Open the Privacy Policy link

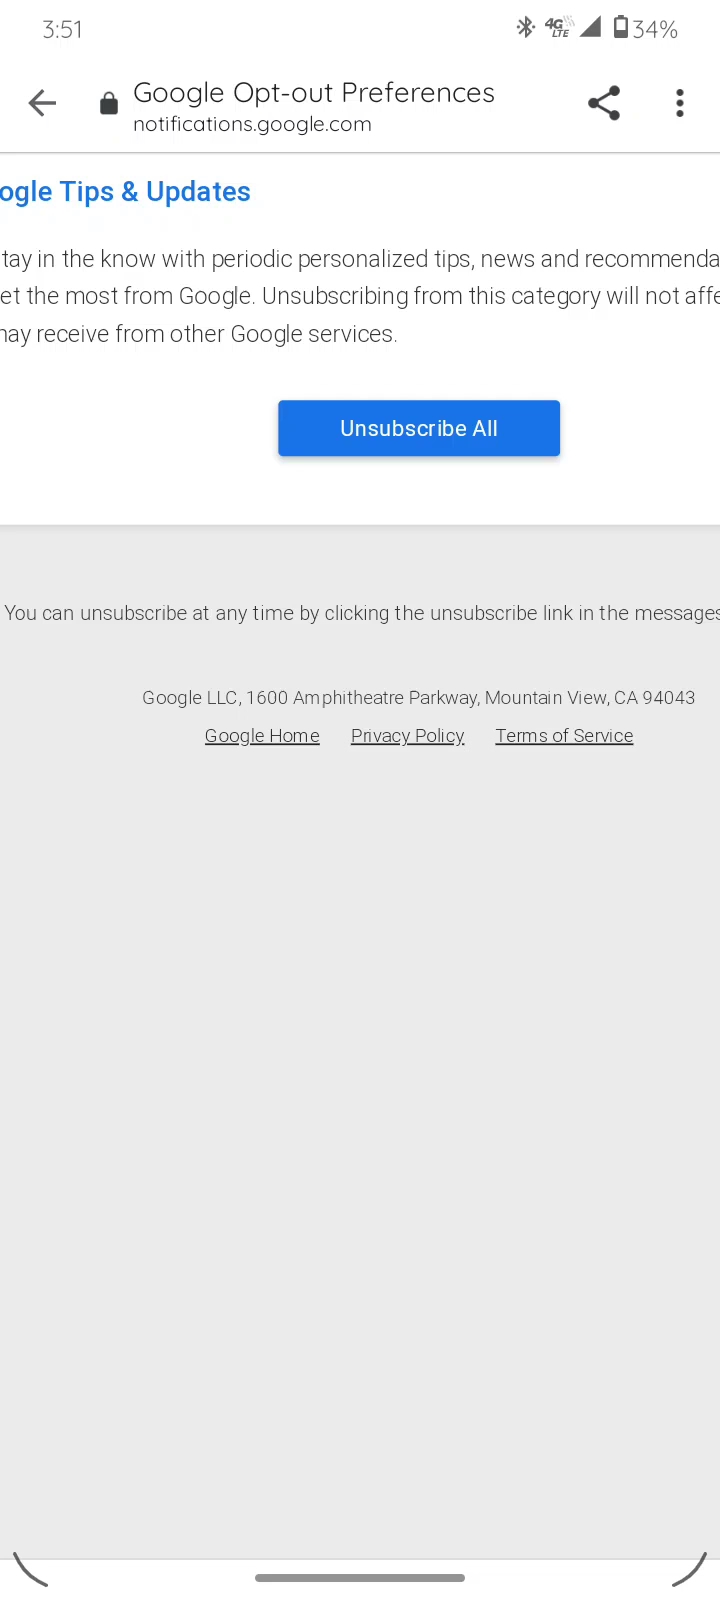[408, 736]
